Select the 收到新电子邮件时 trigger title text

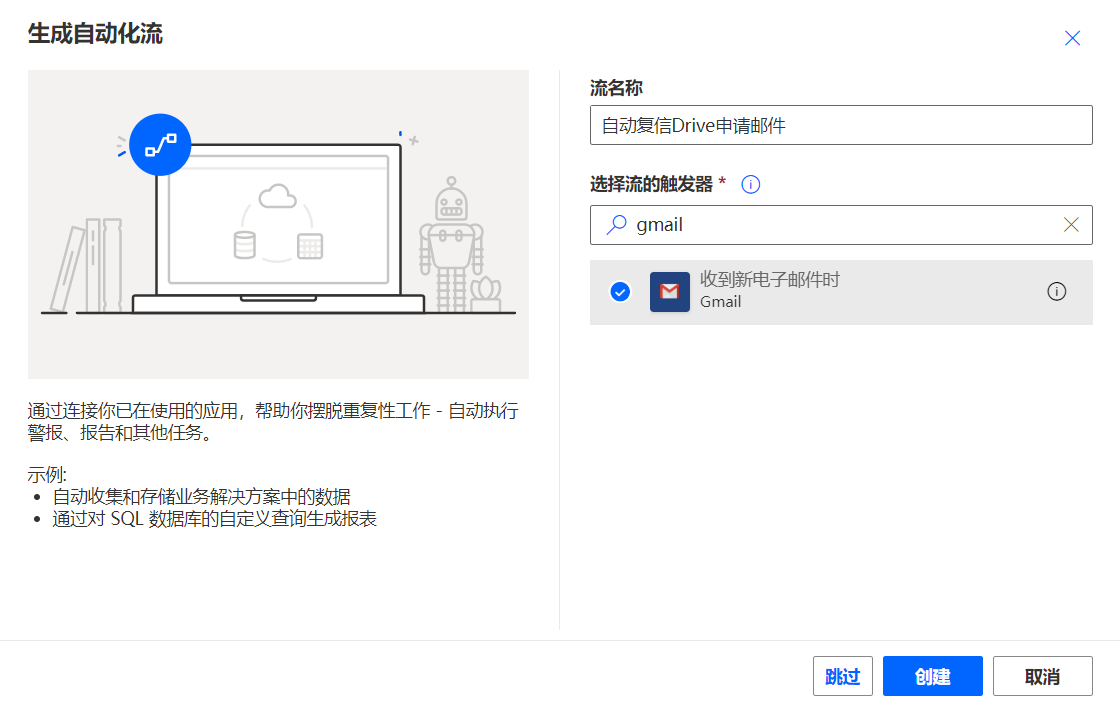click(769, 279)
